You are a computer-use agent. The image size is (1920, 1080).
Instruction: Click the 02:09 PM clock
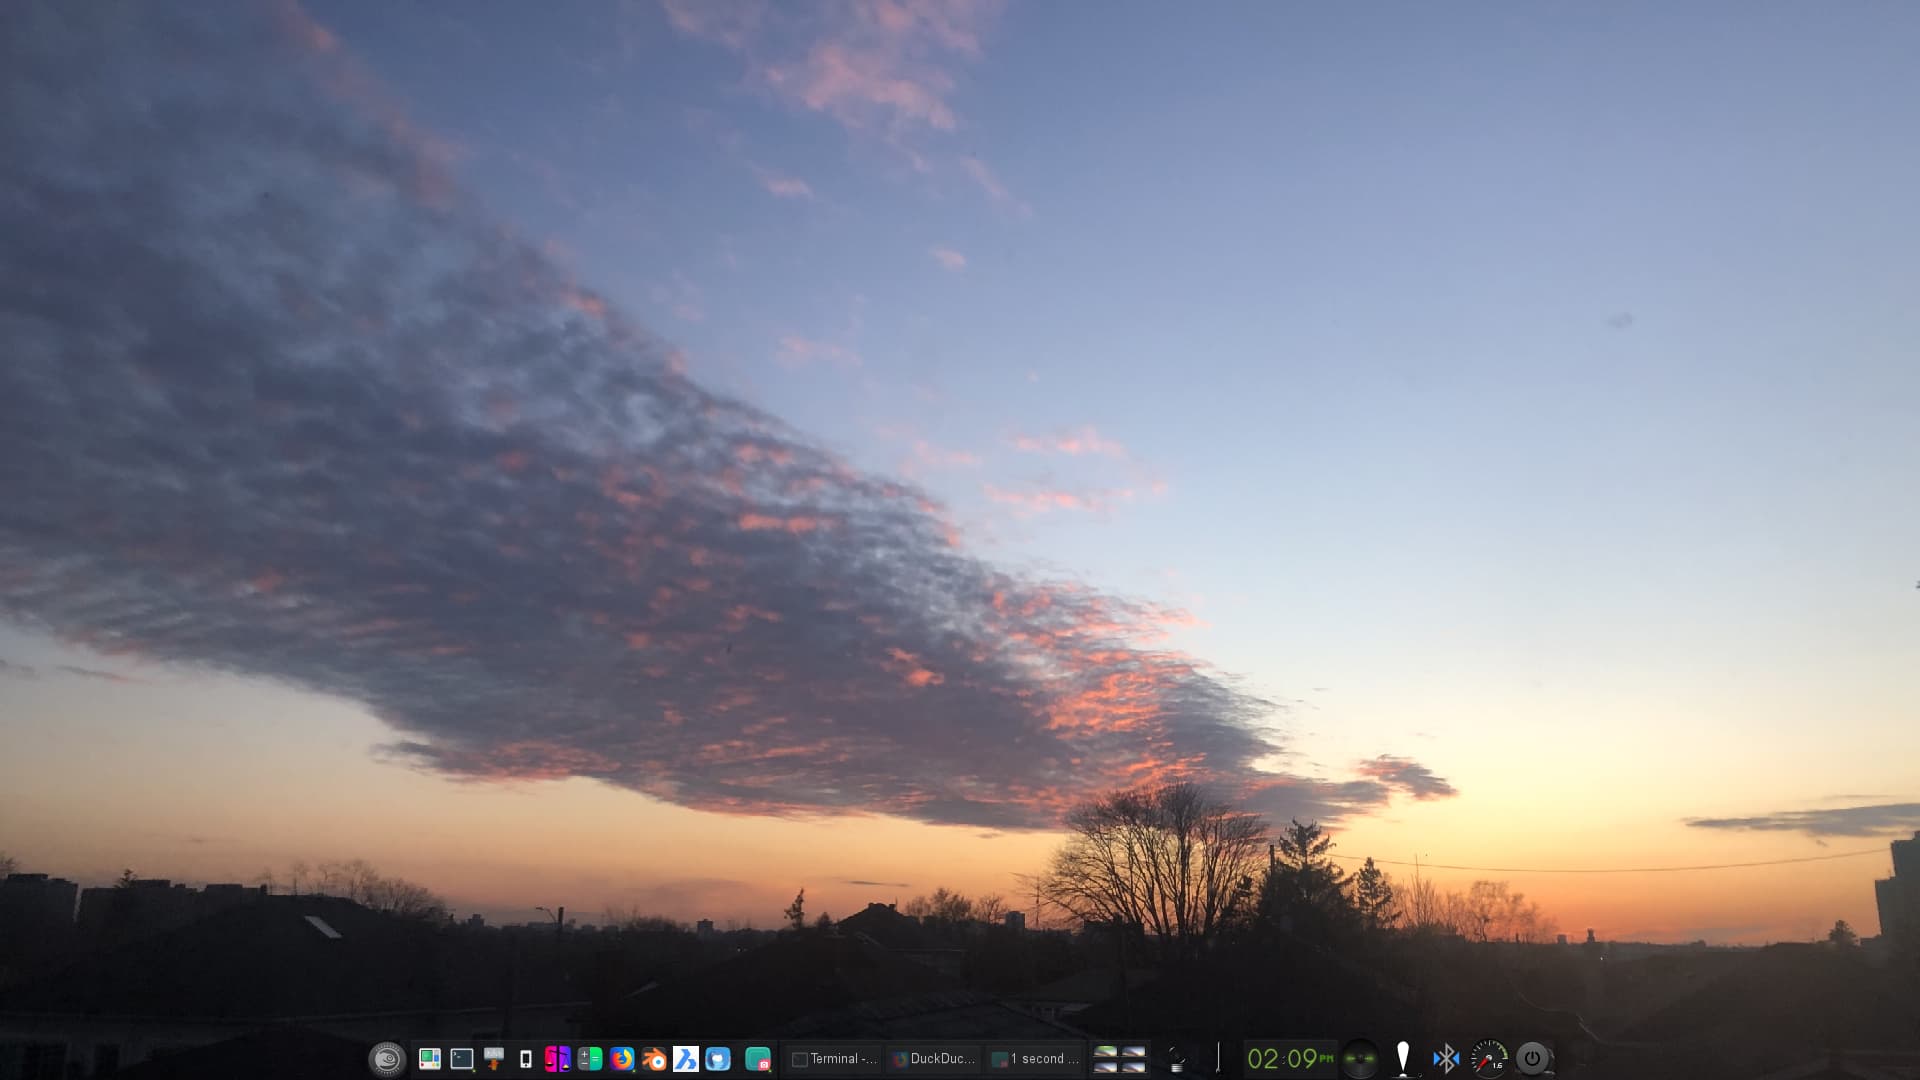(1290, 1059)
